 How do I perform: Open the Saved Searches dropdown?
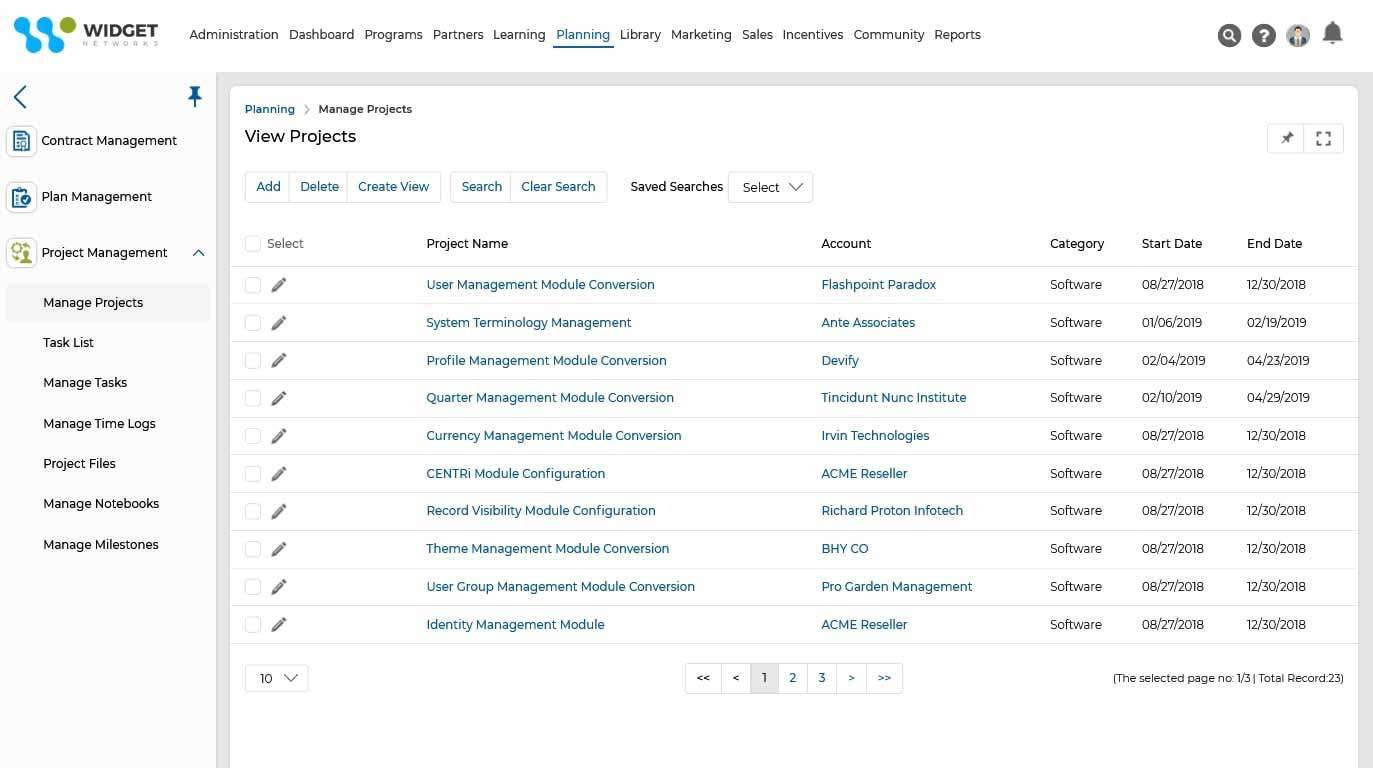(x=770, y=187)
